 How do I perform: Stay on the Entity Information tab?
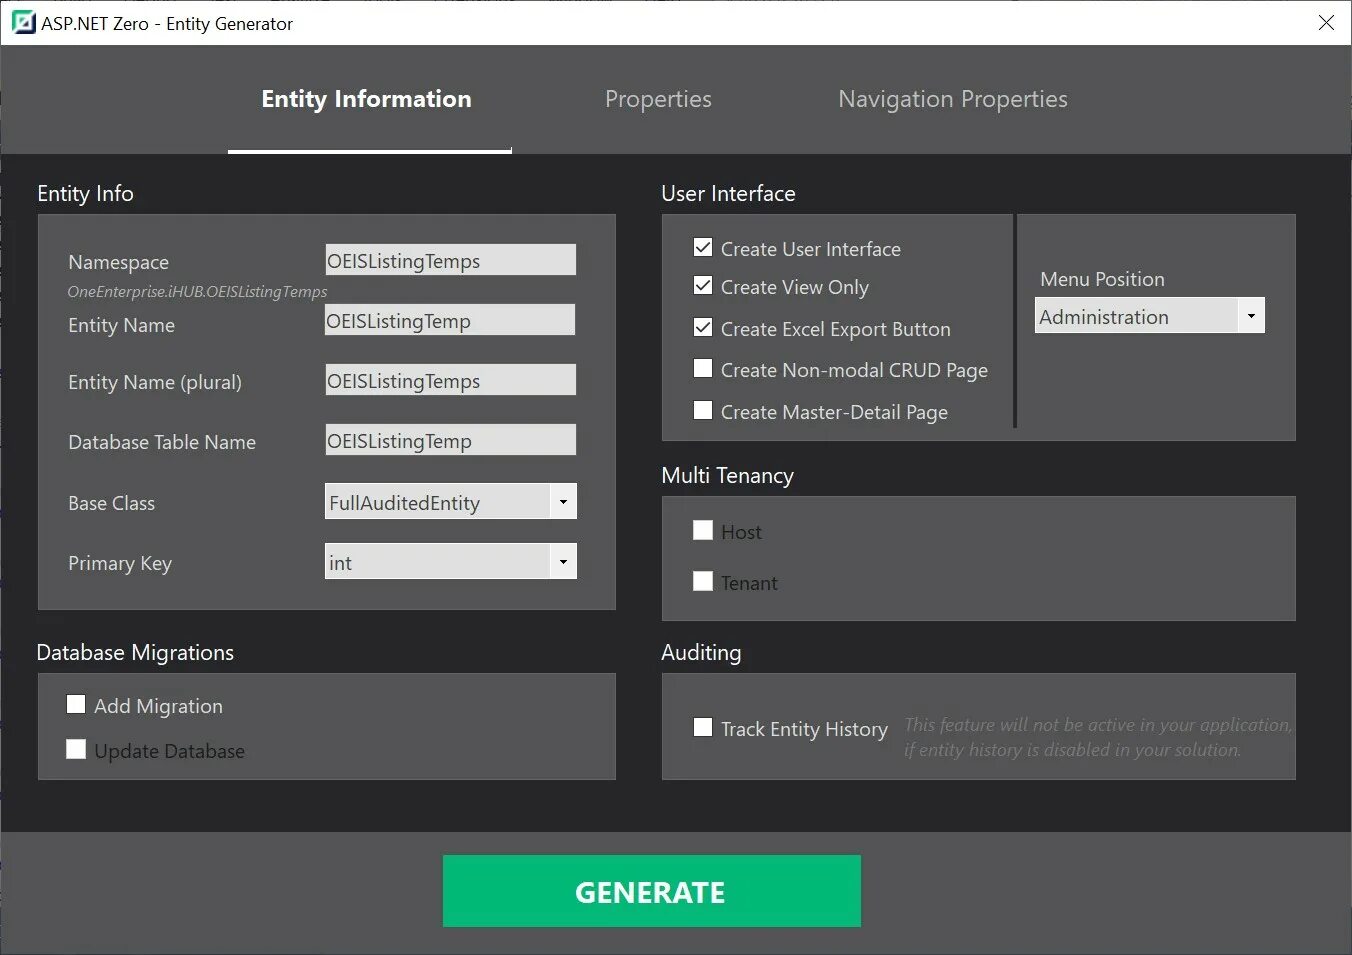tap(366, 99)
